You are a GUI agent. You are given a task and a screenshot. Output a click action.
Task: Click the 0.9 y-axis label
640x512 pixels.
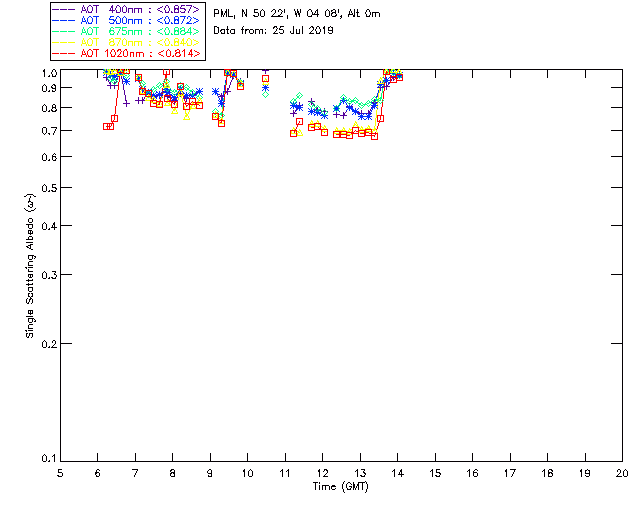pos(49,88)
